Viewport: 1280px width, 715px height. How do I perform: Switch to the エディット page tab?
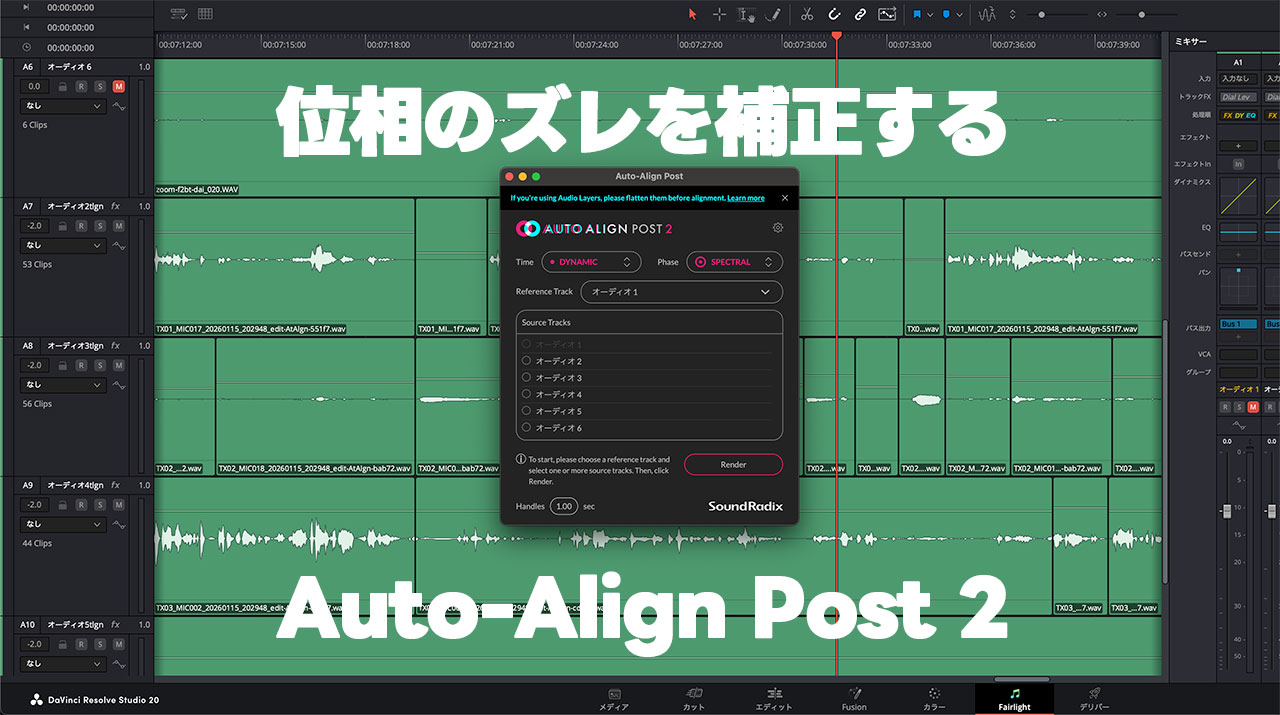pos(774,698)
